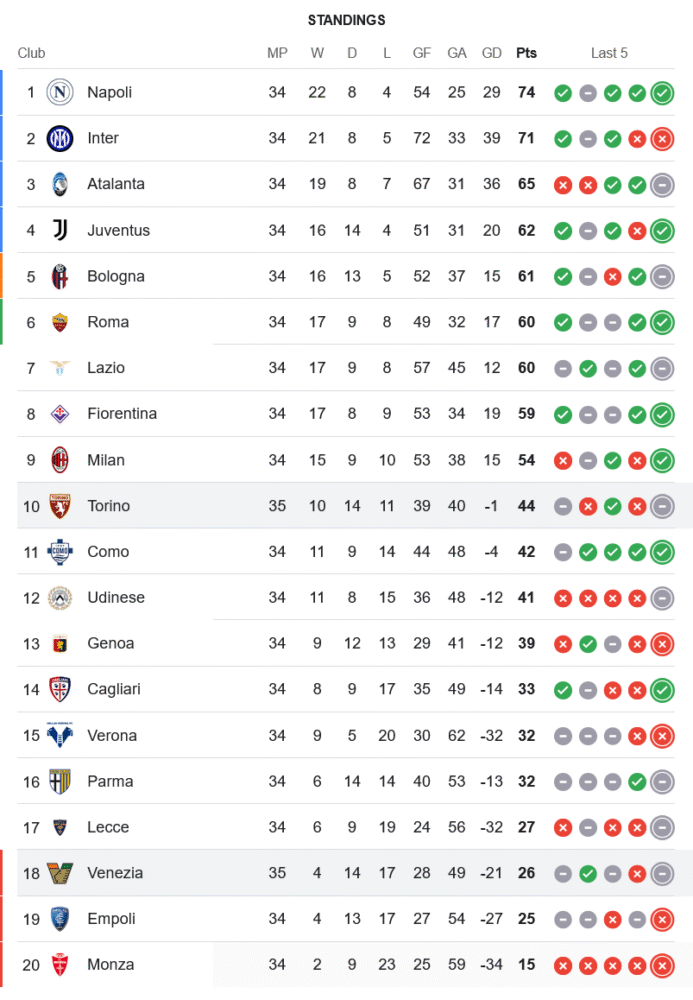Open the Fiorentina team link
The width and height of the screenshot is (693, 1000).
[x=121, y=414]
